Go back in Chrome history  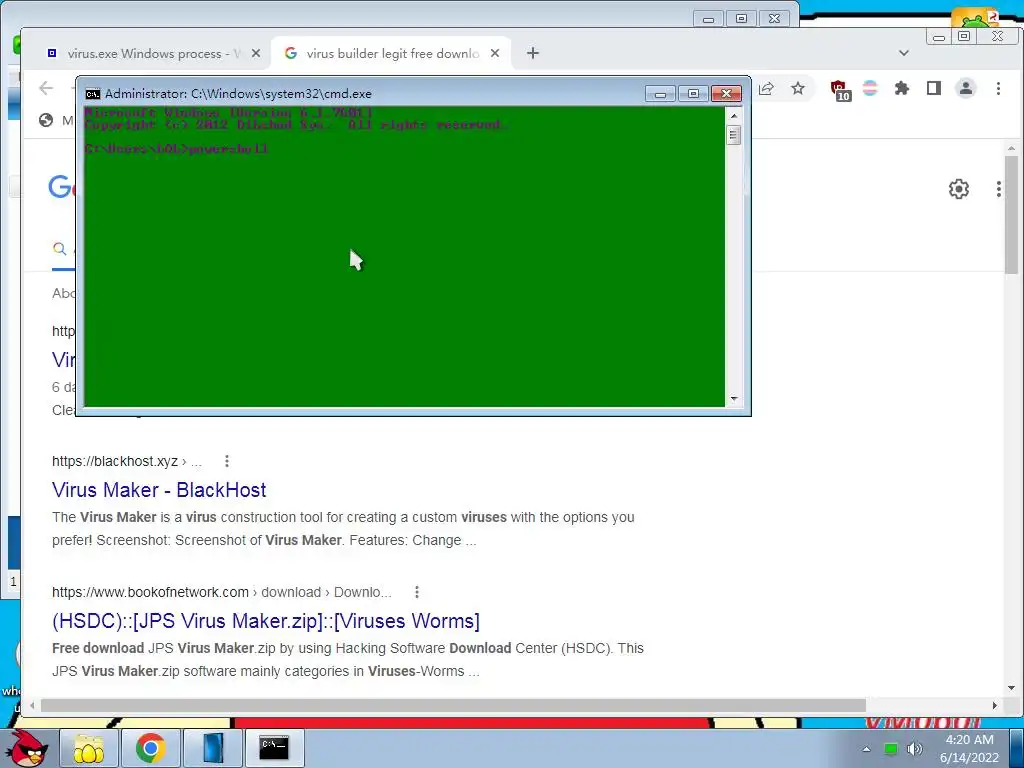[x=46, y=88]
